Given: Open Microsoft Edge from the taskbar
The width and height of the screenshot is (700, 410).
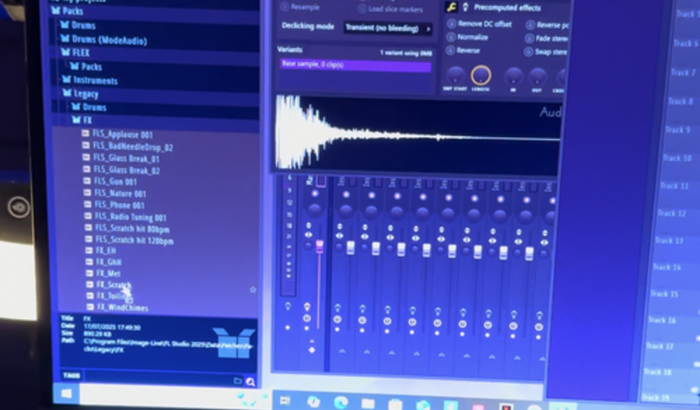Looking at the screenshot, I should 342,403.
